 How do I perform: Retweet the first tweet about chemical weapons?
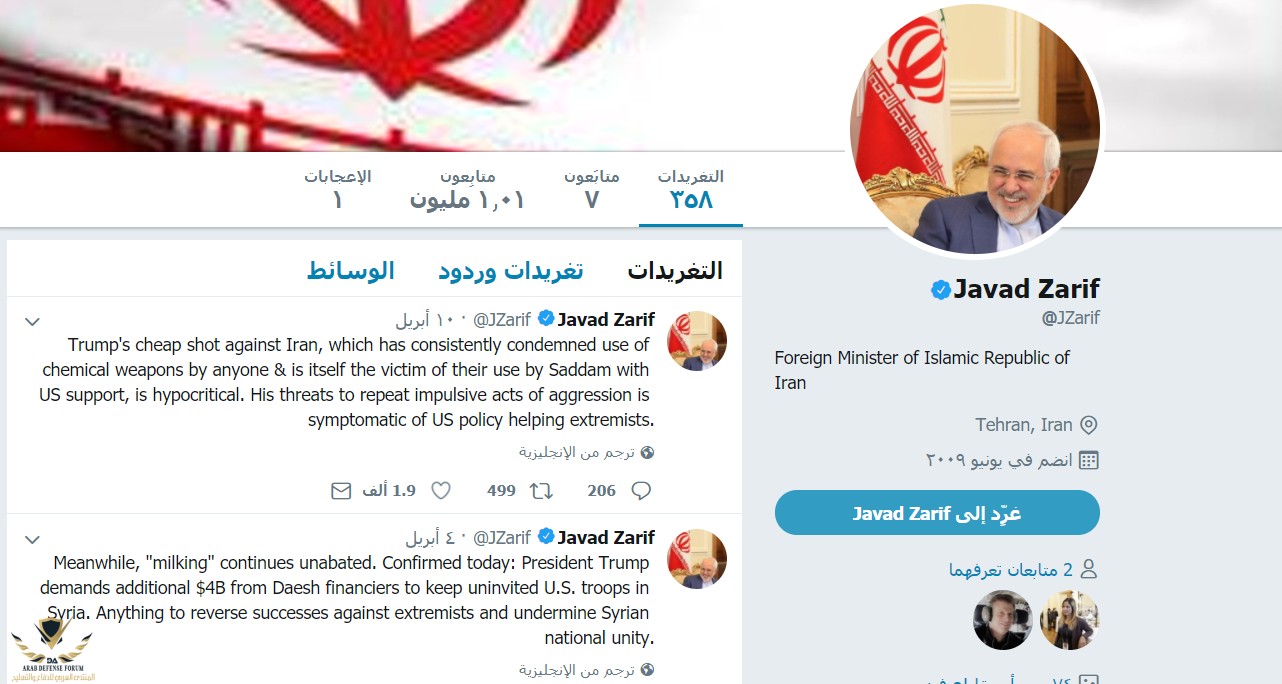pos(541,490)
